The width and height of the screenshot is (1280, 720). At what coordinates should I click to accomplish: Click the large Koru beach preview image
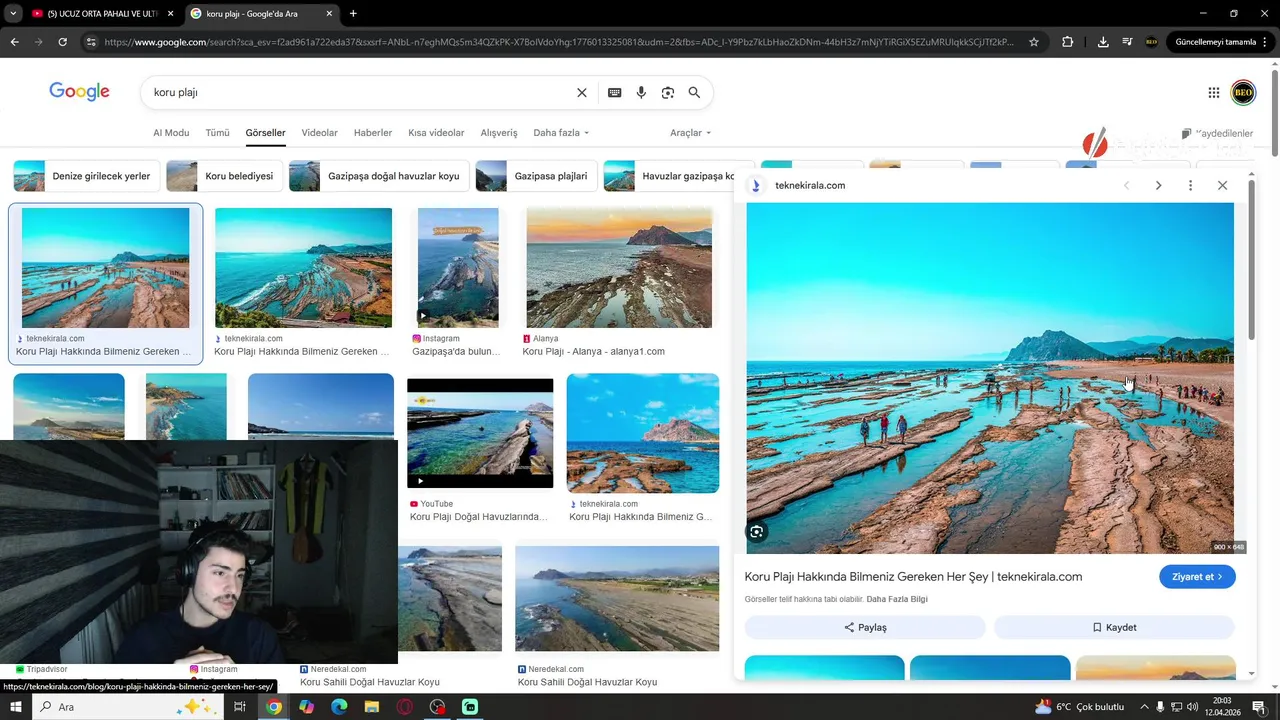990,378
